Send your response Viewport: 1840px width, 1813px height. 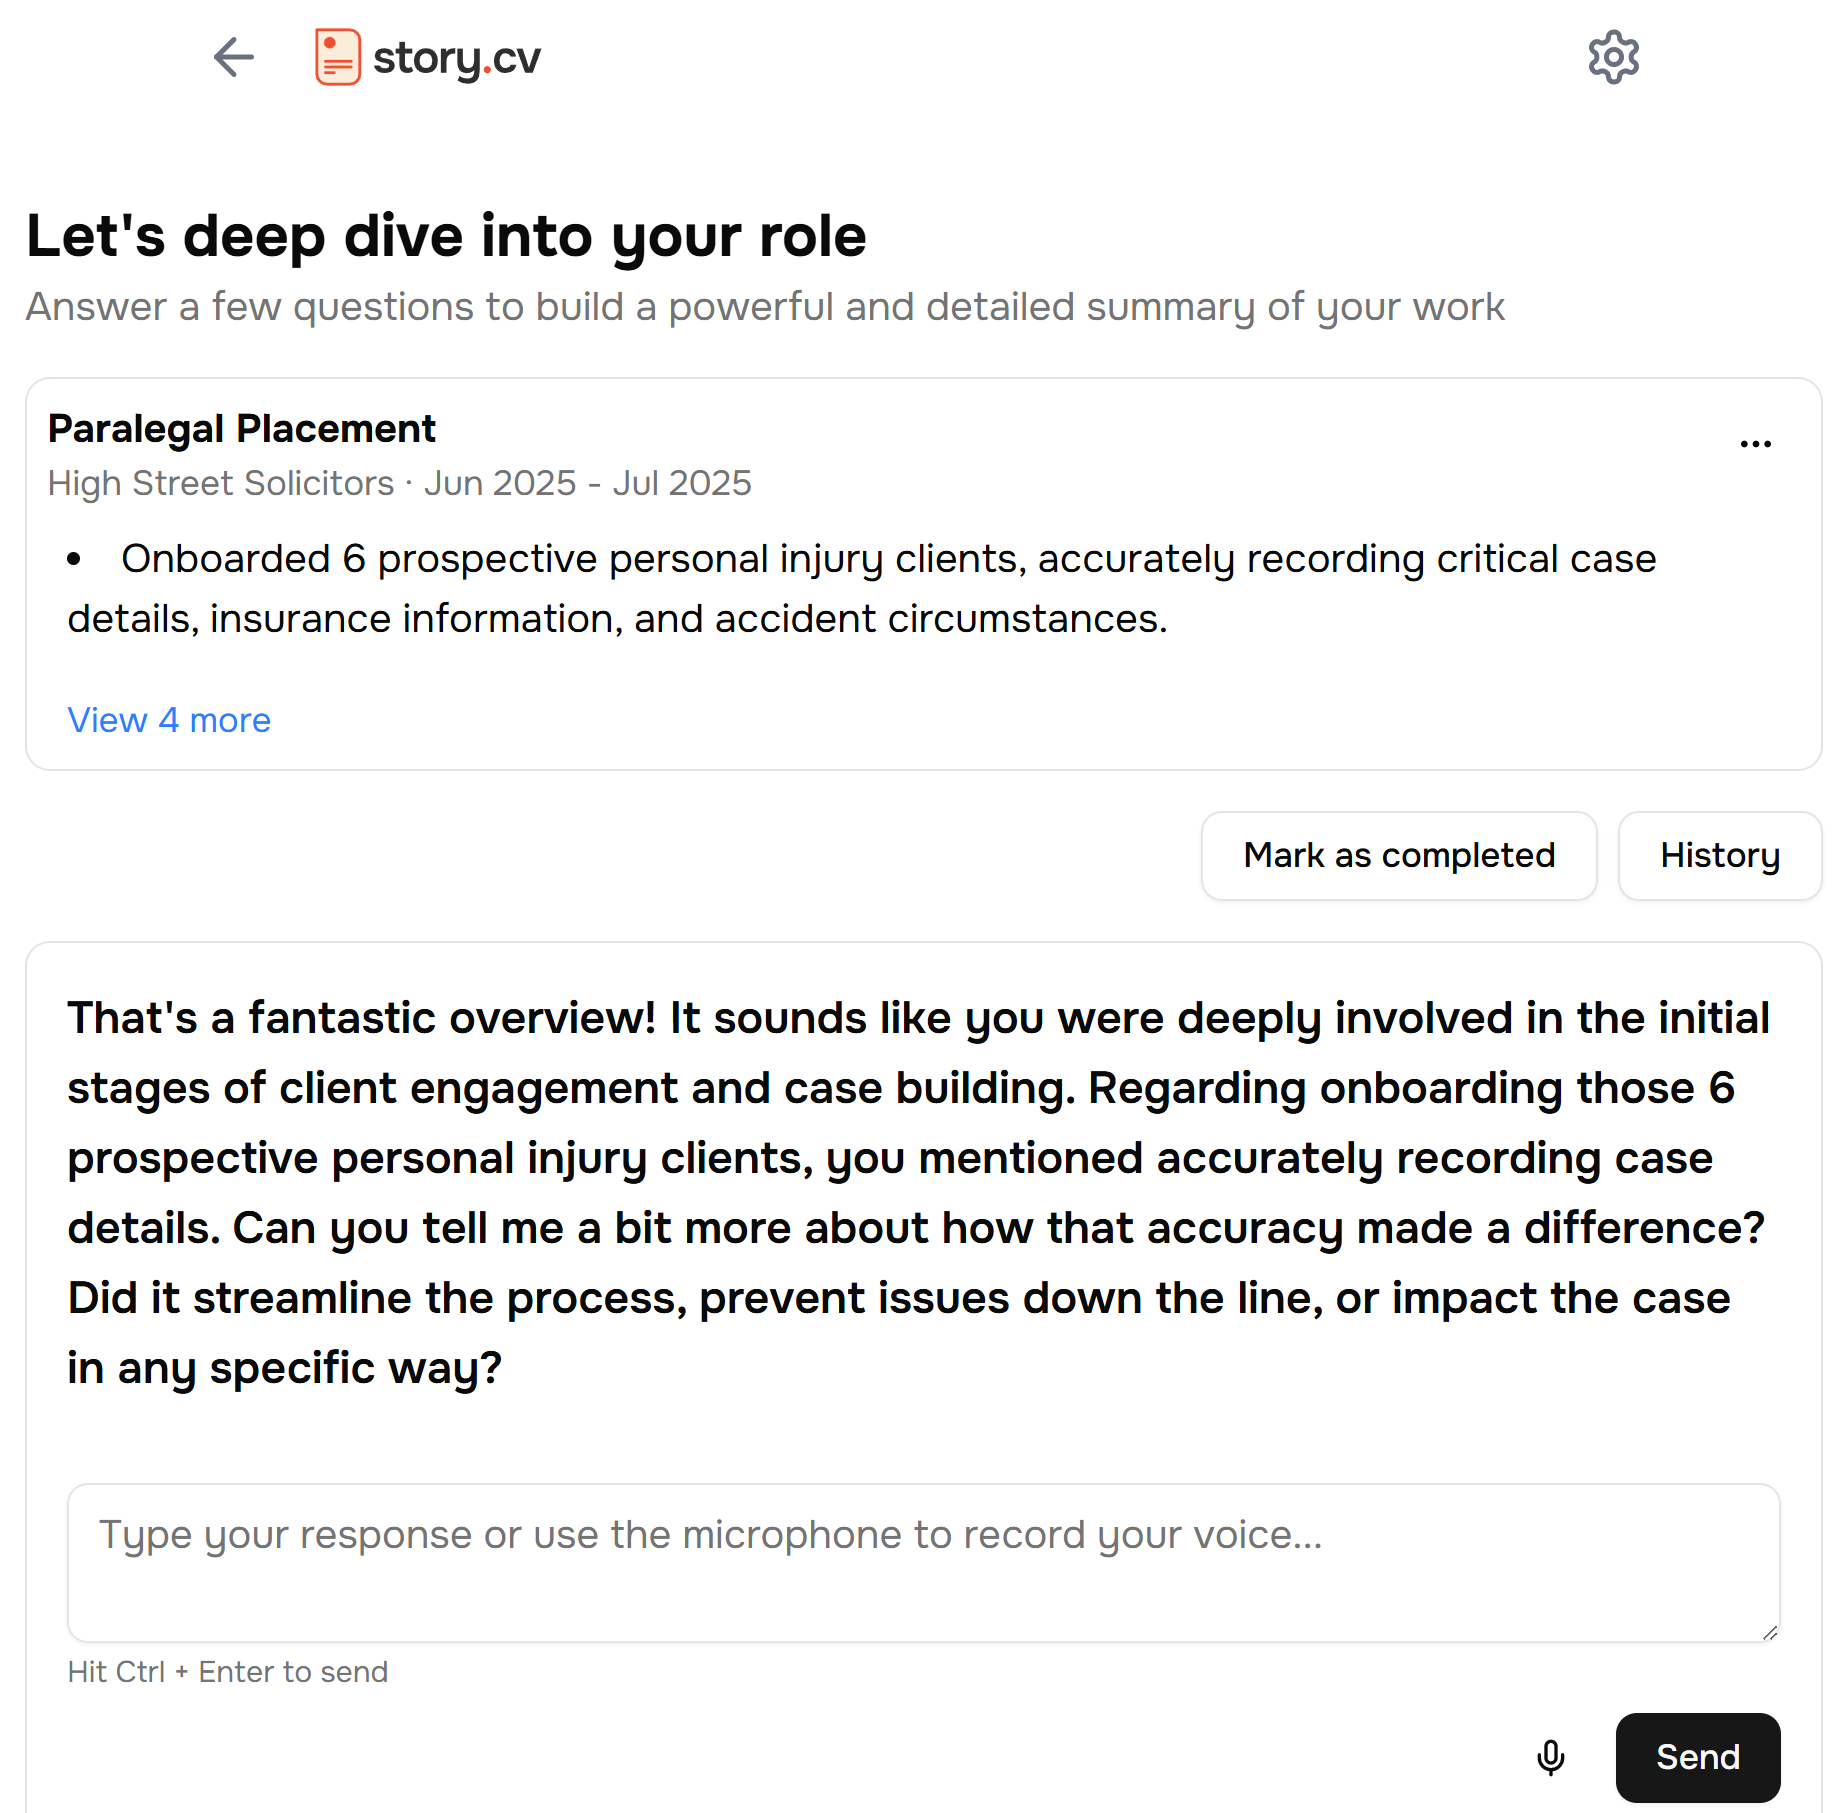click(x=1697, y=1757)
